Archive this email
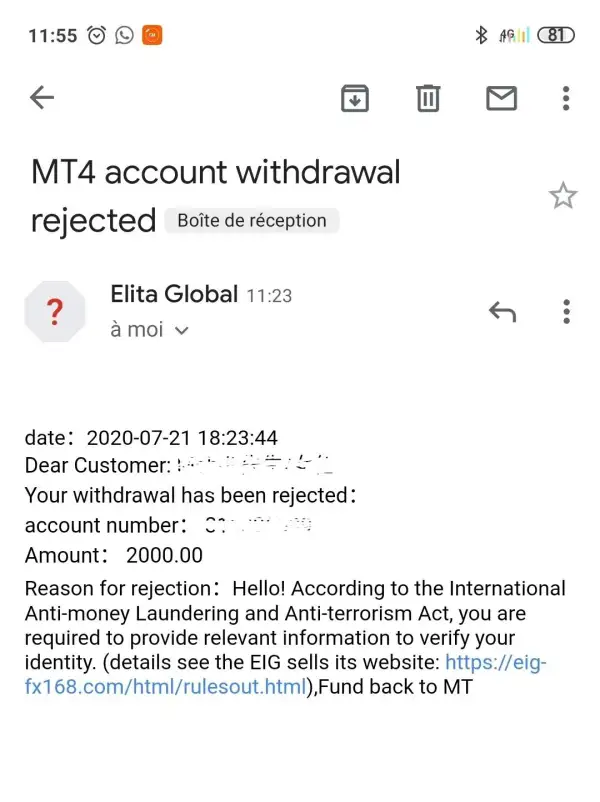This screenshot has width=600, height=802. [355, 98]
